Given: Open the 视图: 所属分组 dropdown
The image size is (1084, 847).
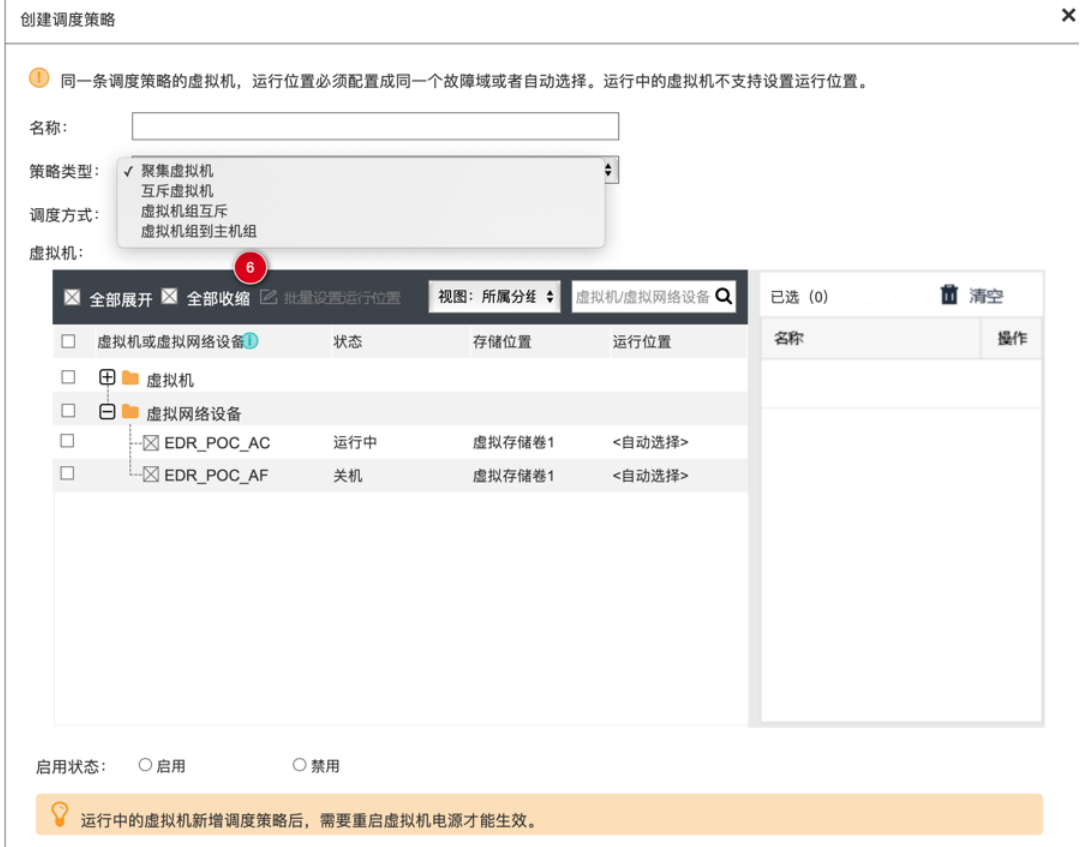Looking at the screenshot, I should coord(494,297).
